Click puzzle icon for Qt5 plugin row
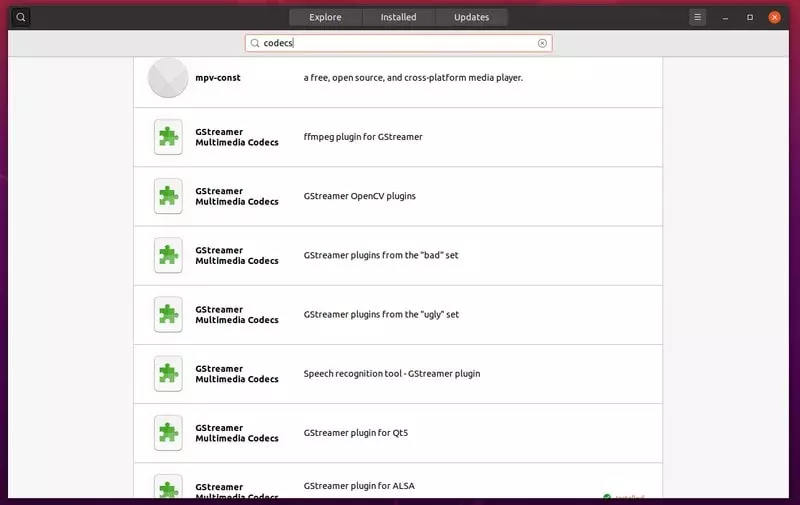 pos(168,433)
